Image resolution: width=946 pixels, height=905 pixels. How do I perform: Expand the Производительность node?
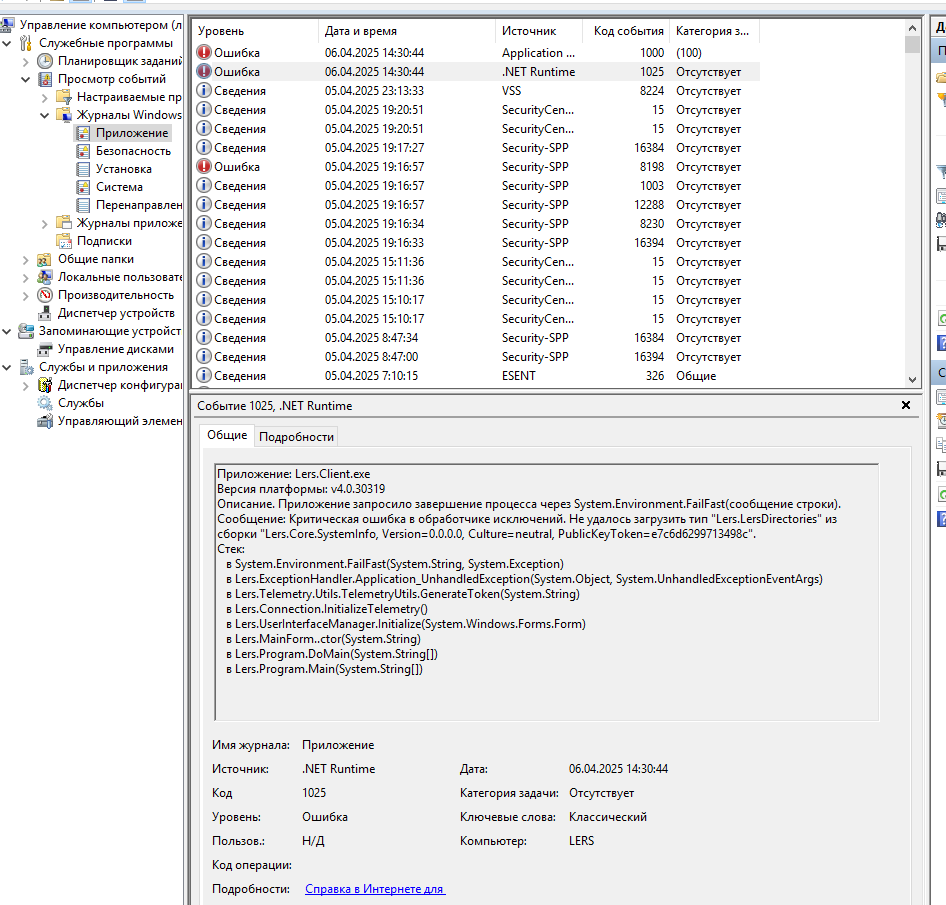tap(25, 296)
